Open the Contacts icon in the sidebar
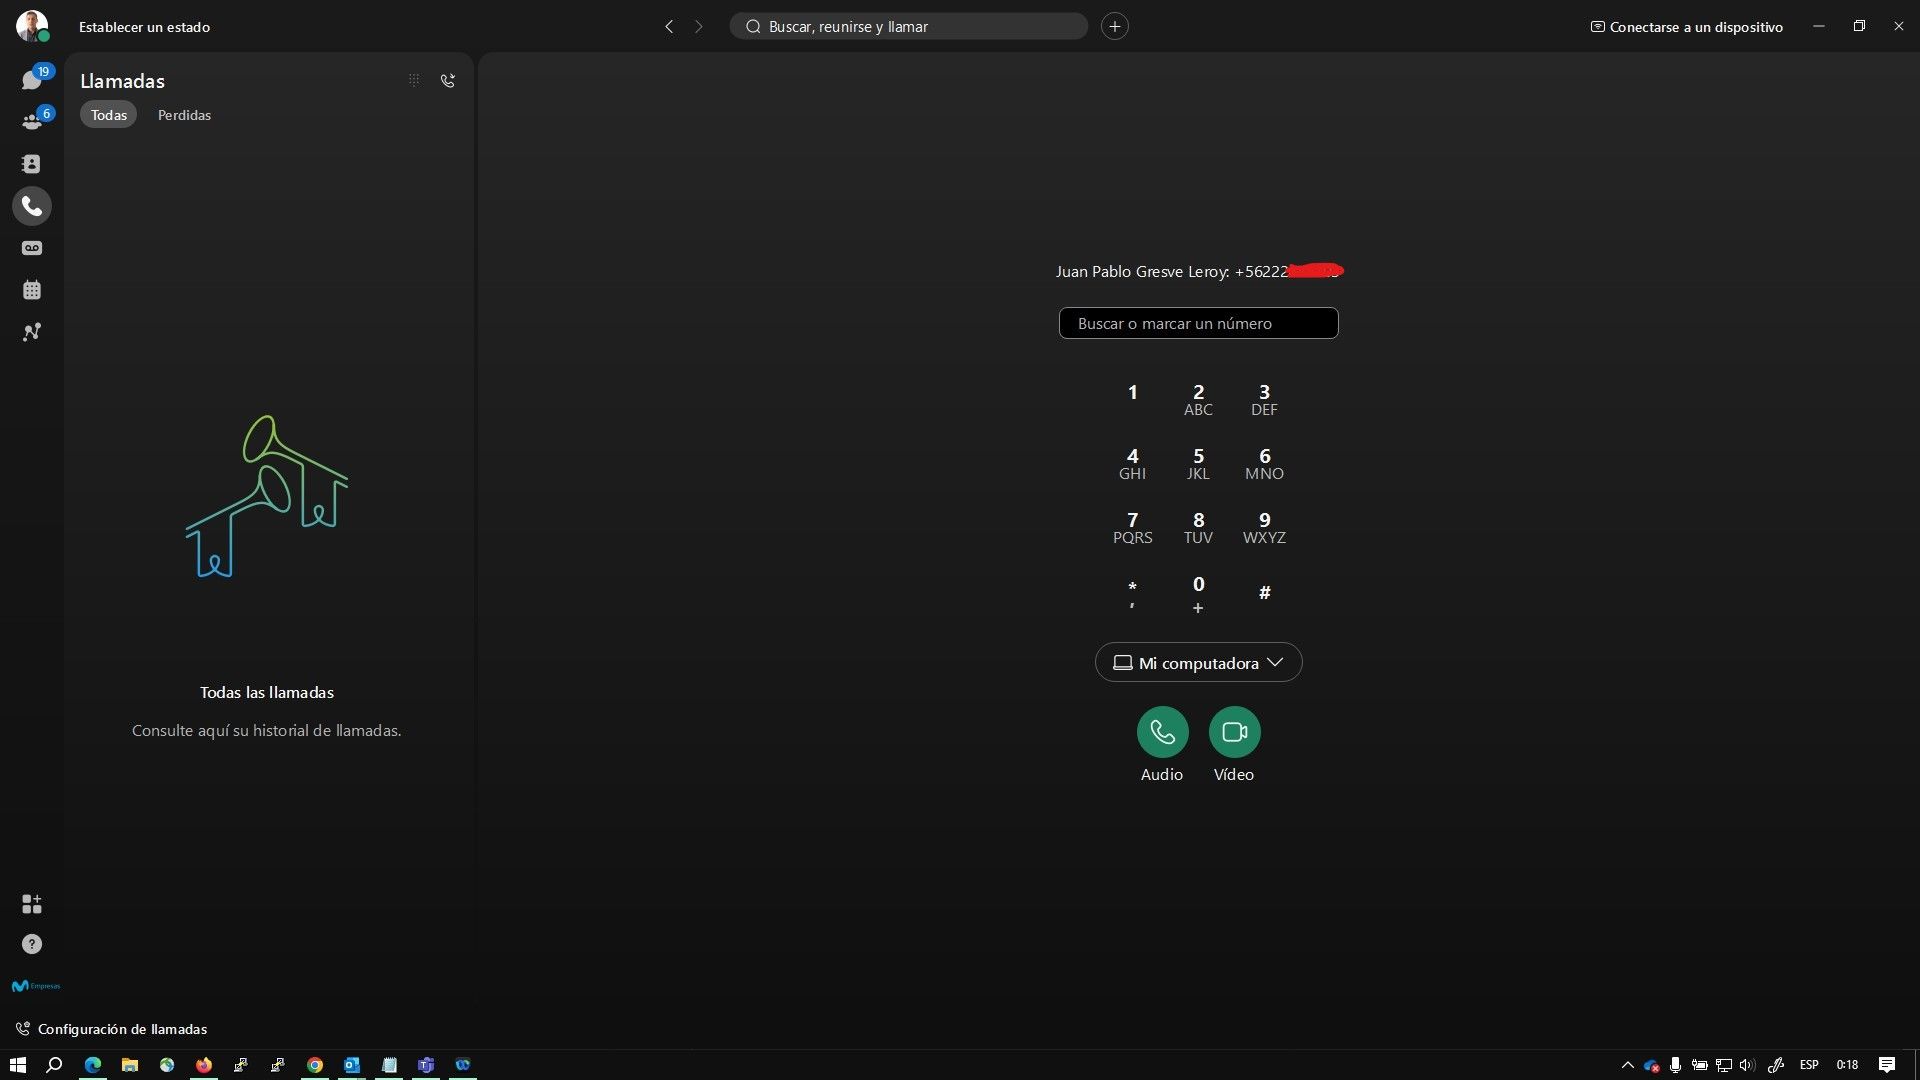This screenshot has height=1080, width=1920. [x=31, y=164]
